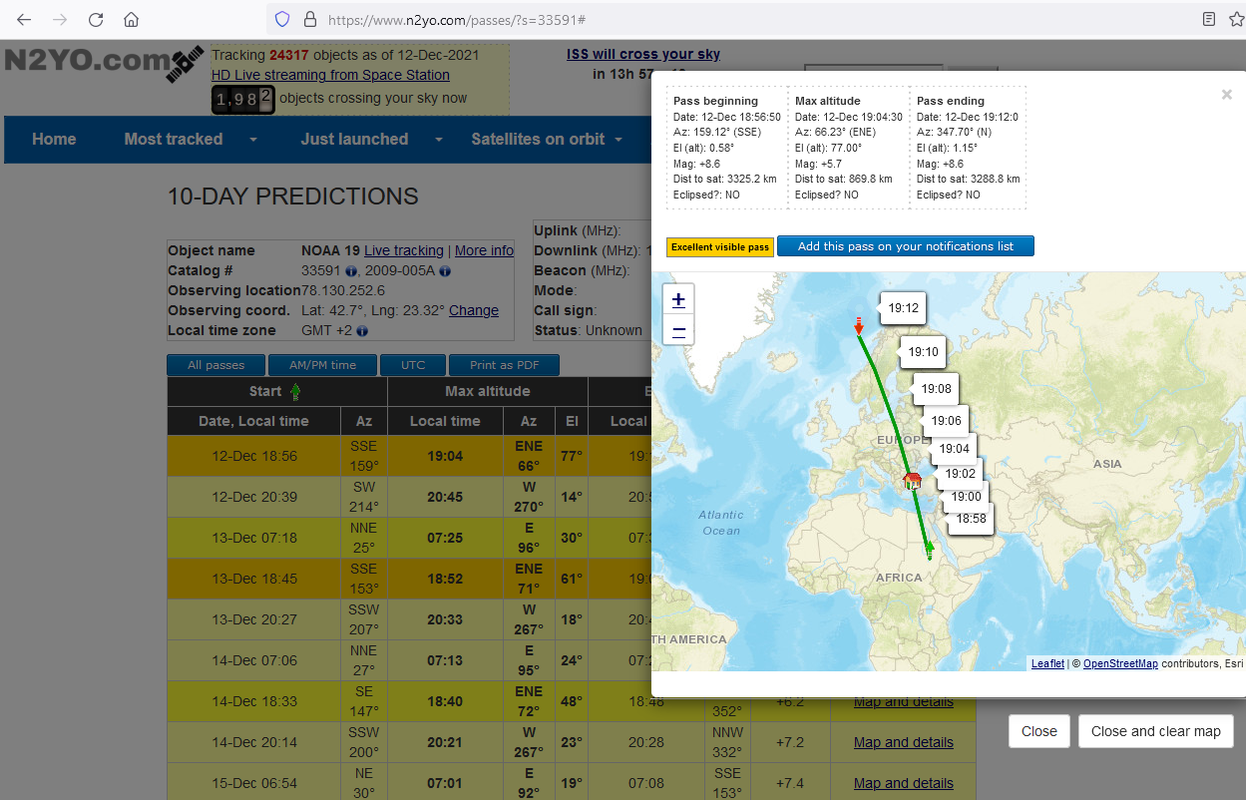Image resolution: width=1246 pixels, height=800 pixels.
Task: Click the objects-crossing counter 1,982
Action: (x=243, y=98)
